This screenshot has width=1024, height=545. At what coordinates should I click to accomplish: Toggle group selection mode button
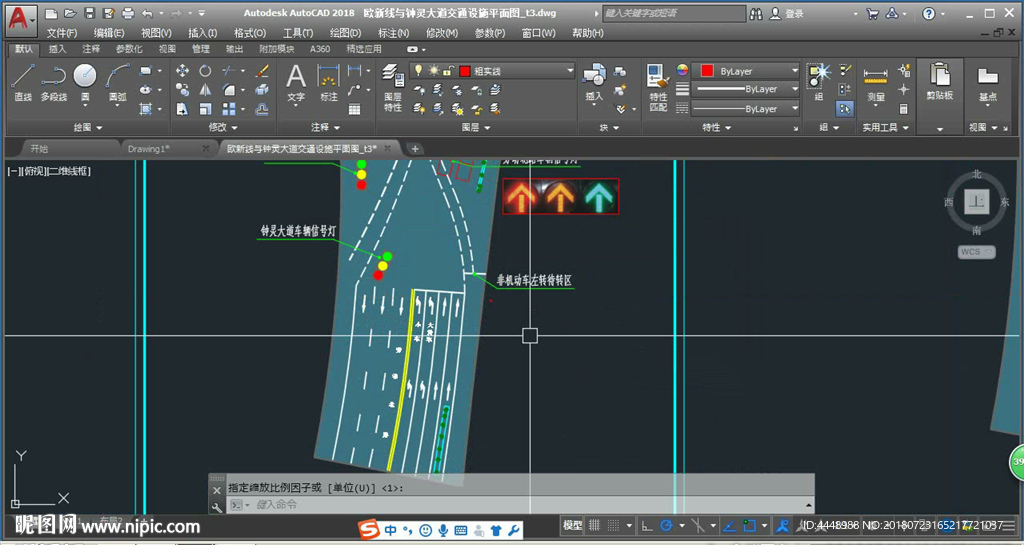[x=845, y=109]
